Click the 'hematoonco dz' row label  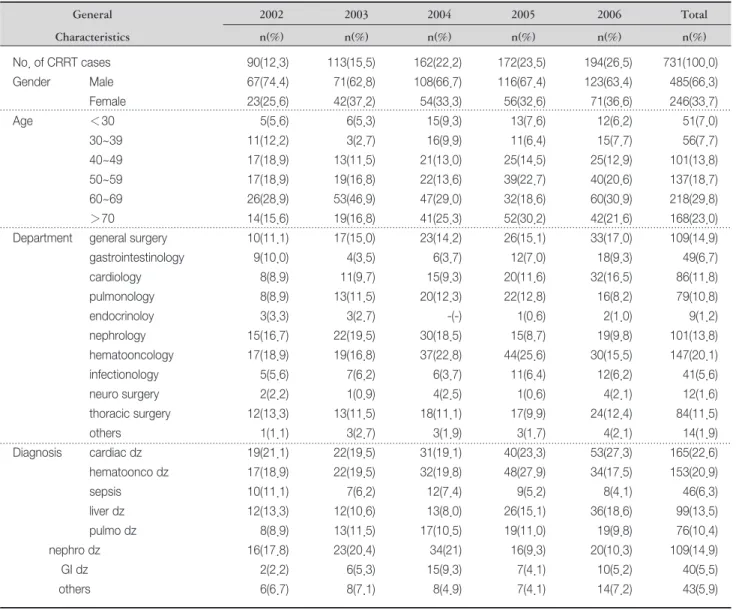(x=129, y=473)
